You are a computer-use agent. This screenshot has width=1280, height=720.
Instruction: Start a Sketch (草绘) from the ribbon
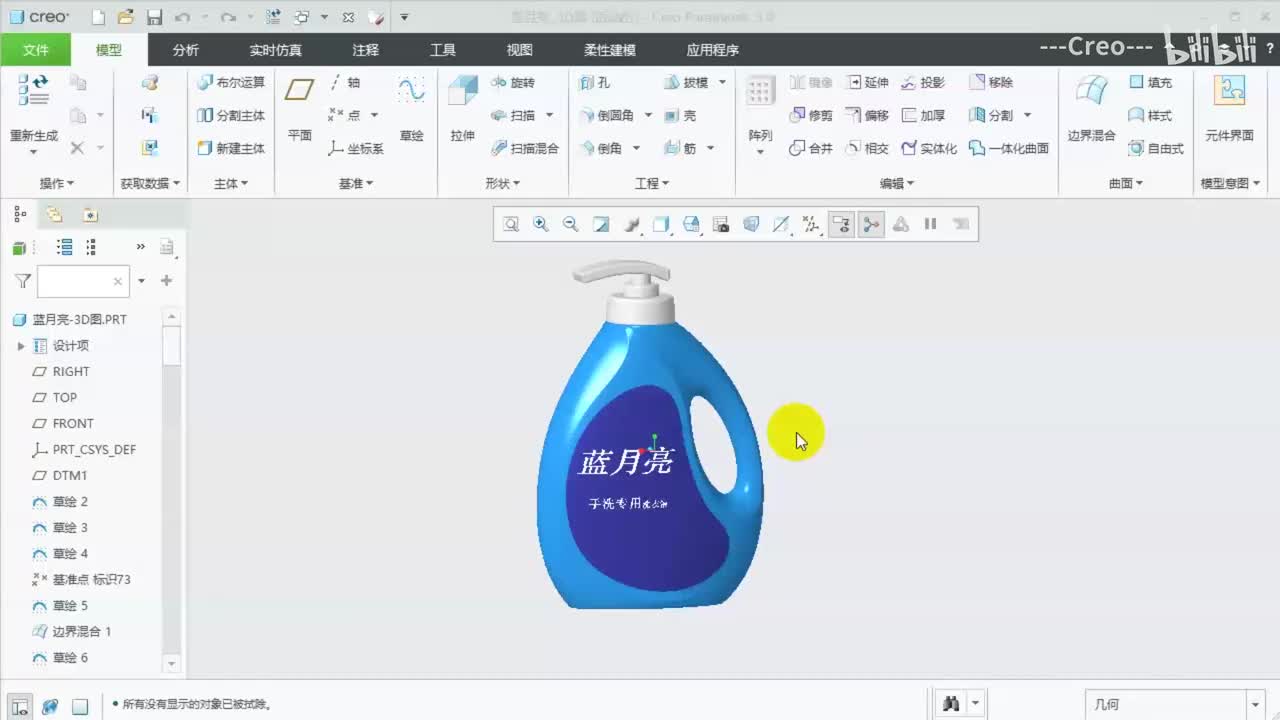(x=411, y=110)
